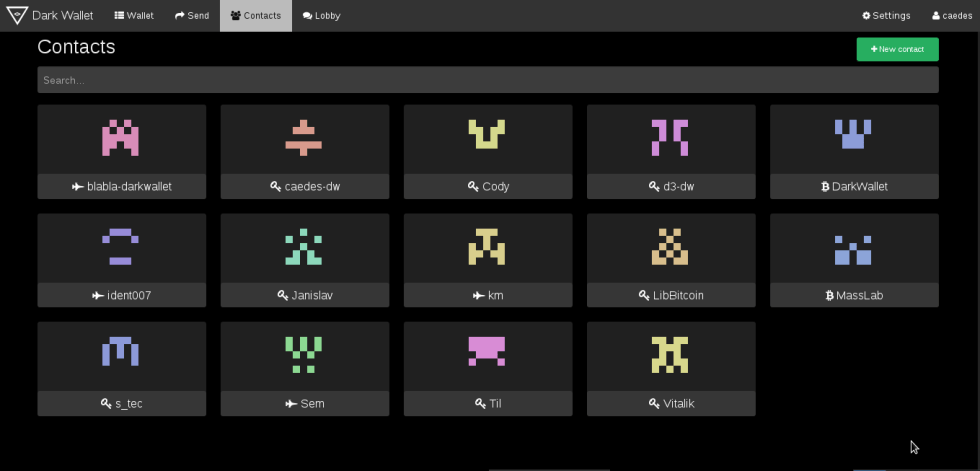This screenshot has height=471, width=980.
Task: Click the ident007 contact name
Action: 121,295
